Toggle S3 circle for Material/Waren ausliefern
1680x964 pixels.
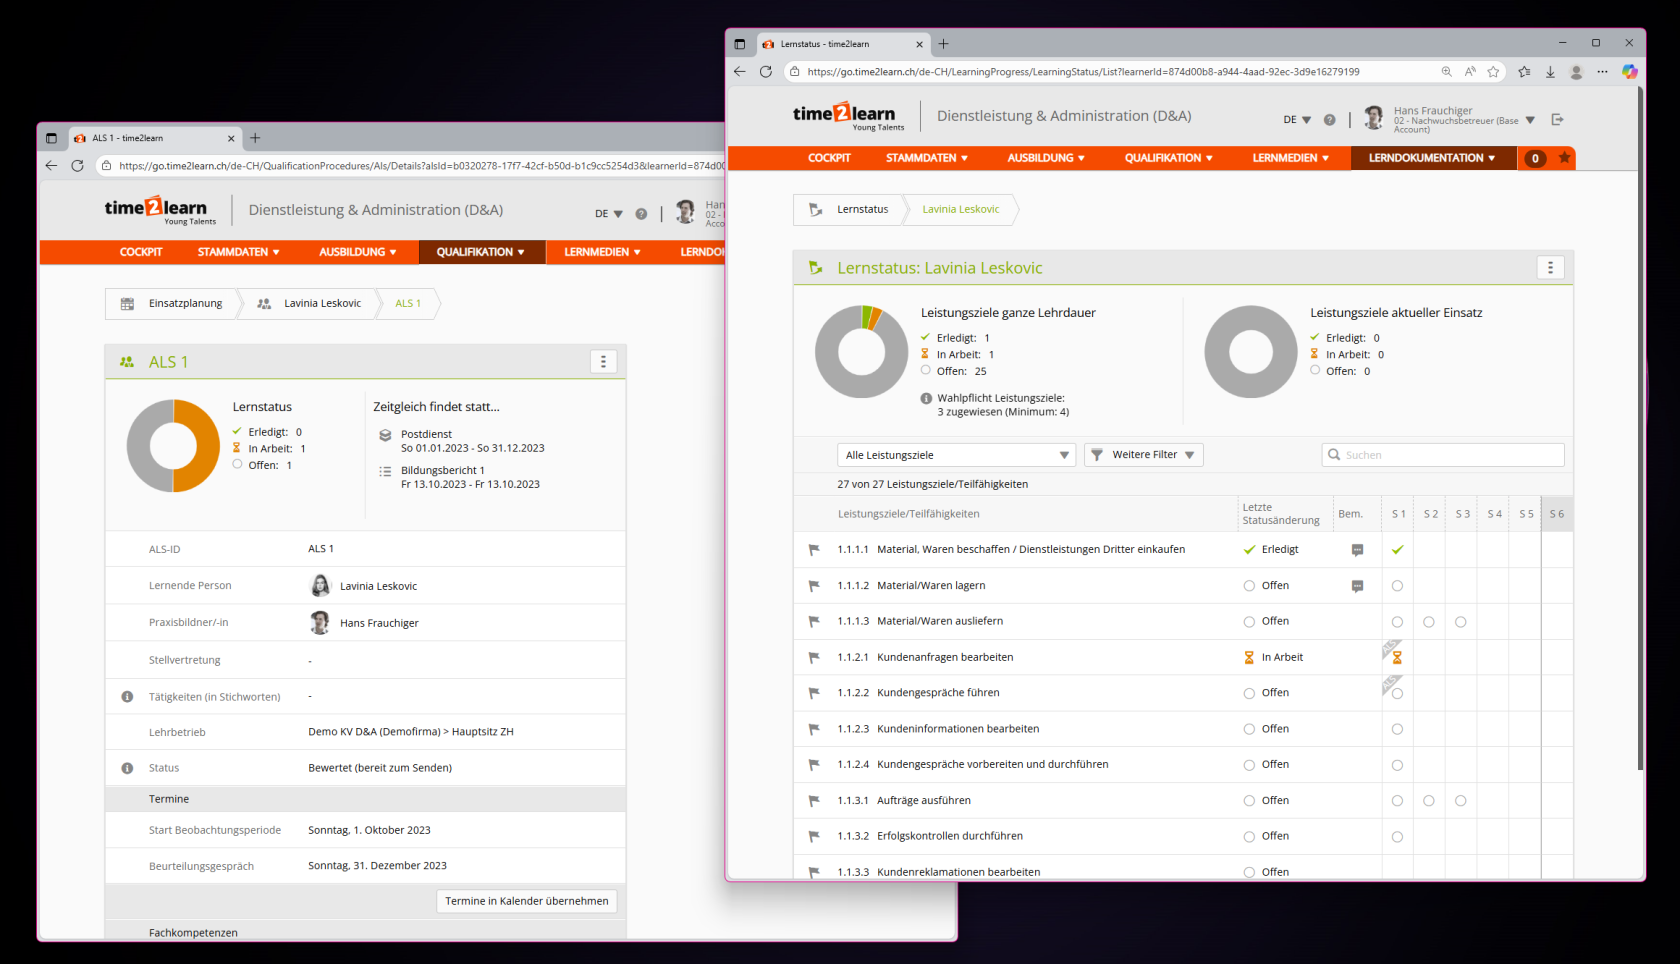click(x=1461, y=622)
